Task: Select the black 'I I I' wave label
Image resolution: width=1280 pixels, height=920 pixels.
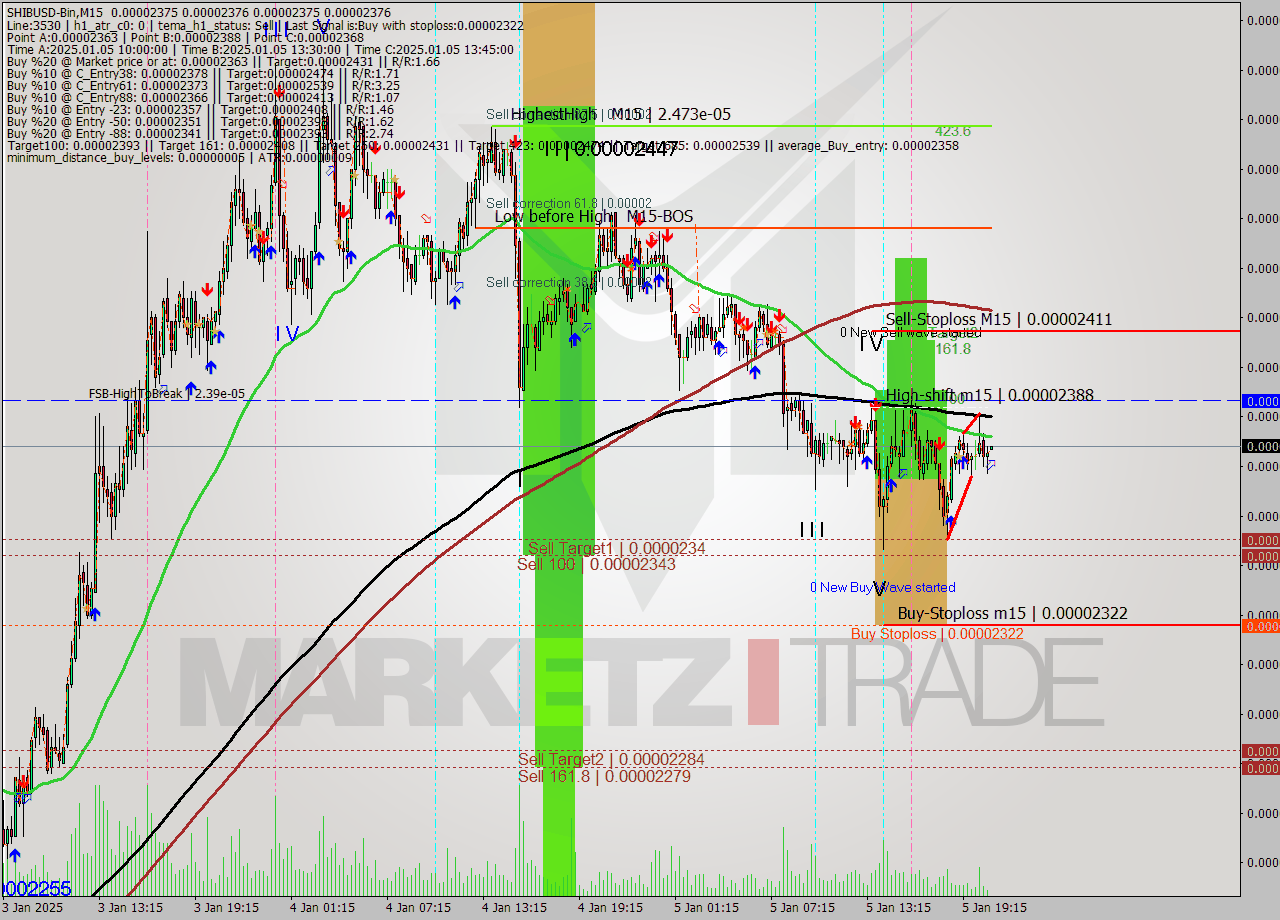Action: pos(811,530)
